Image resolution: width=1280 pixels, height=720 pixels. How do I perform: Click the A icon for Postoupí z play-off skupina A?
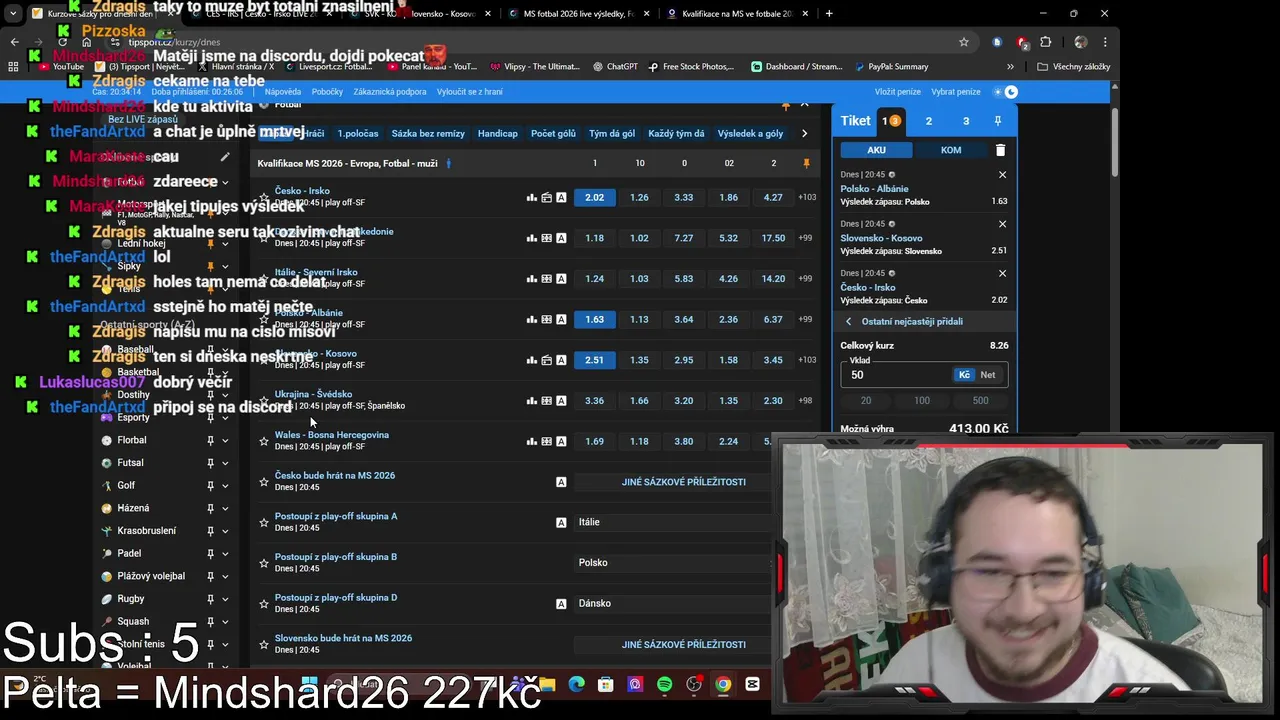coord(561,522)
